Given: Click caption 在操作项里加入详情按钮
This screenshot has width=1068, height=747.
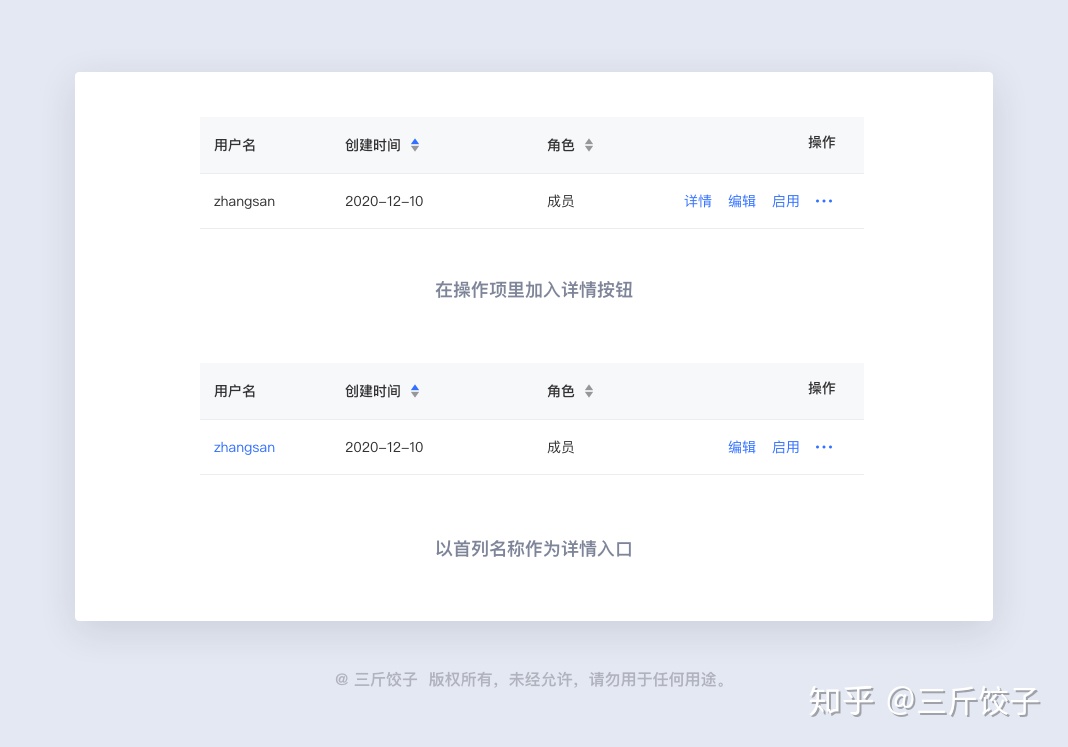Looking at the screenshot, I should click(x=534, y=290).
